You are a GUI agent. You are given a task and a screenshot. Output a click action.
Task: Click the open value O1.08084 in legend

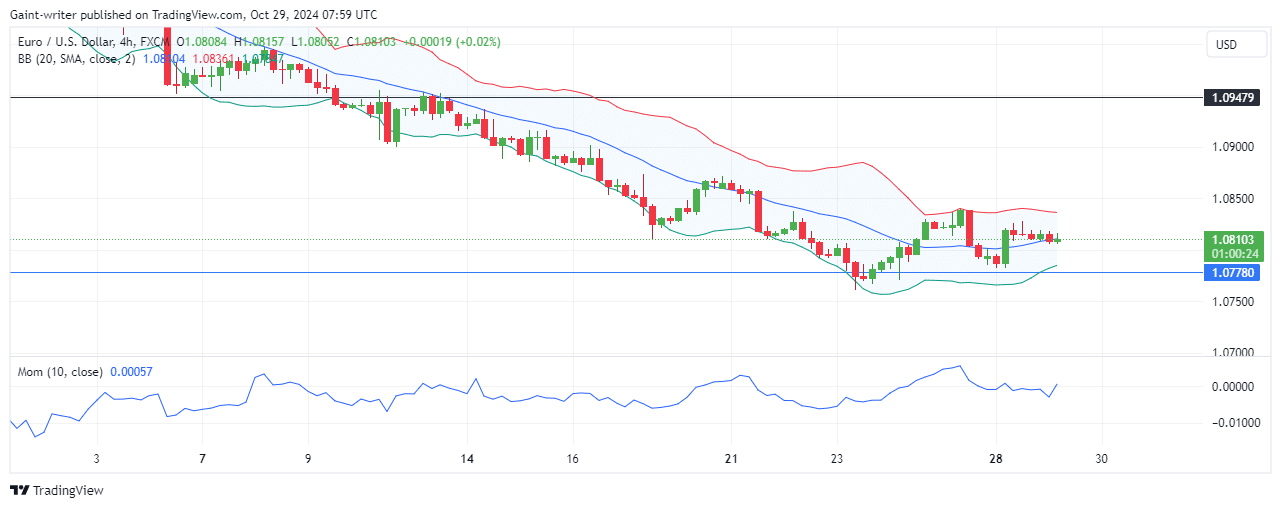tap(203, 42)
